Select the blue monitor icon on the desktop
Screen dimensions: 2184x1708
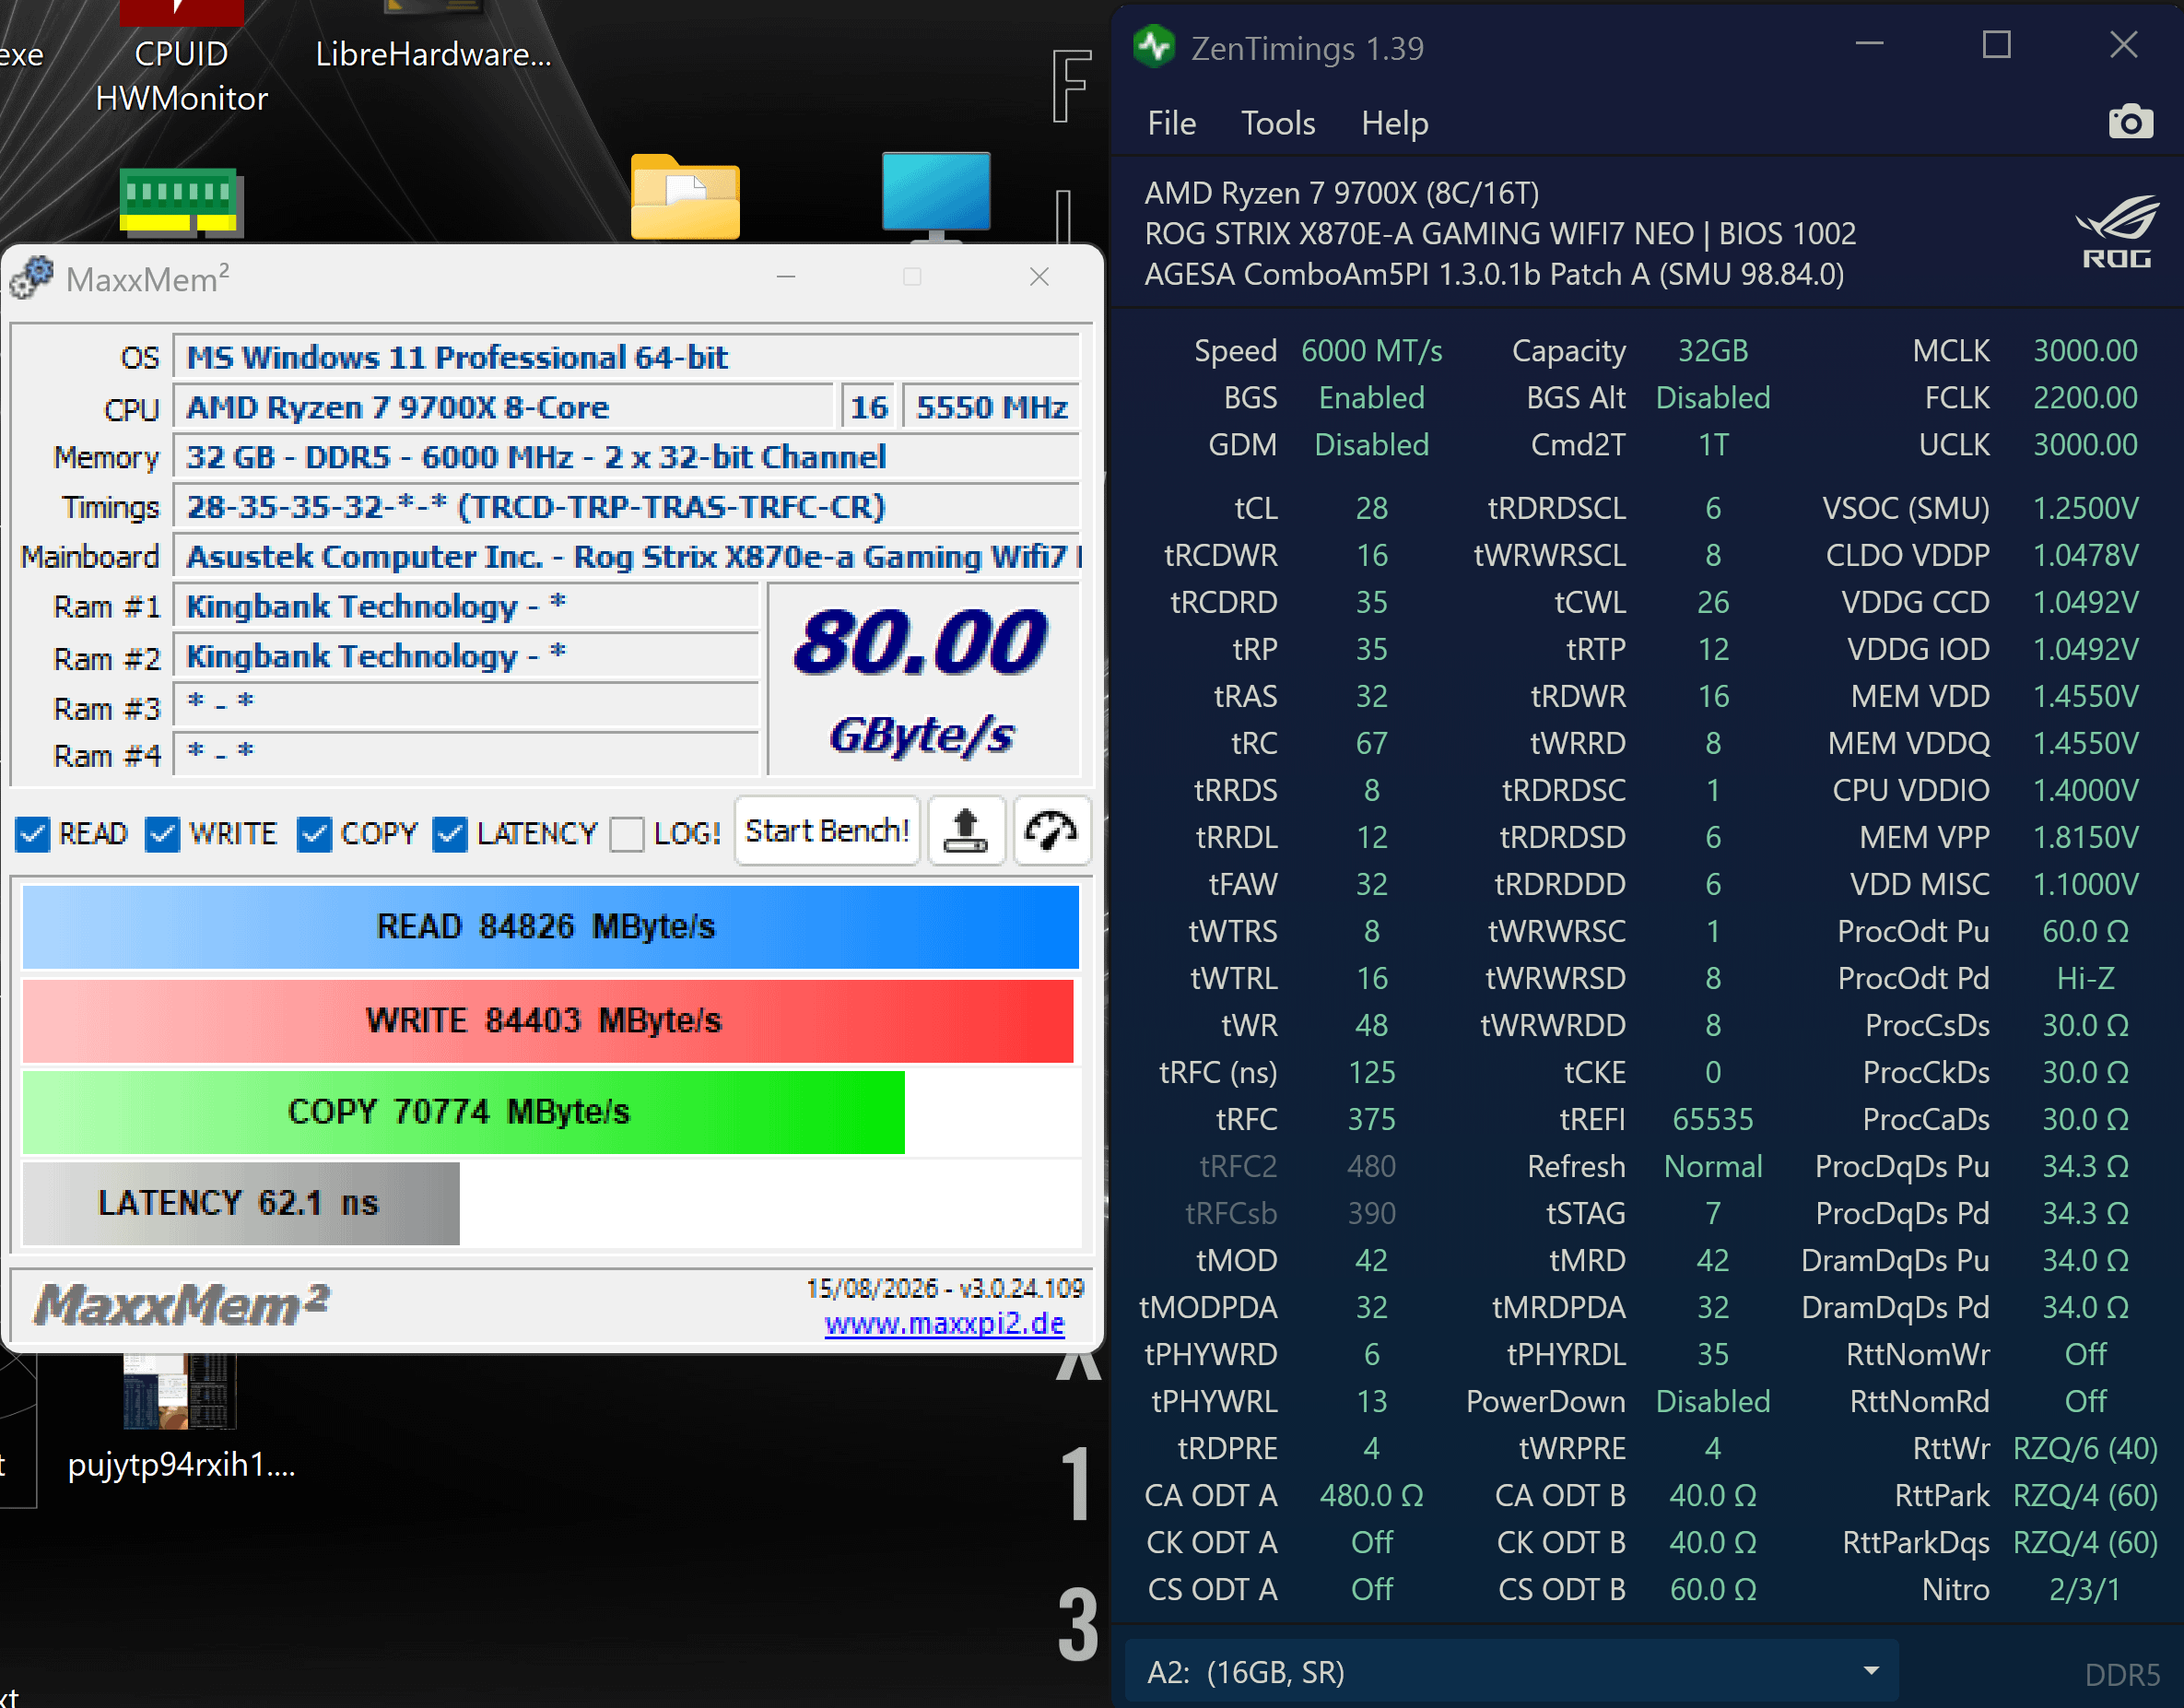[936, 197]
